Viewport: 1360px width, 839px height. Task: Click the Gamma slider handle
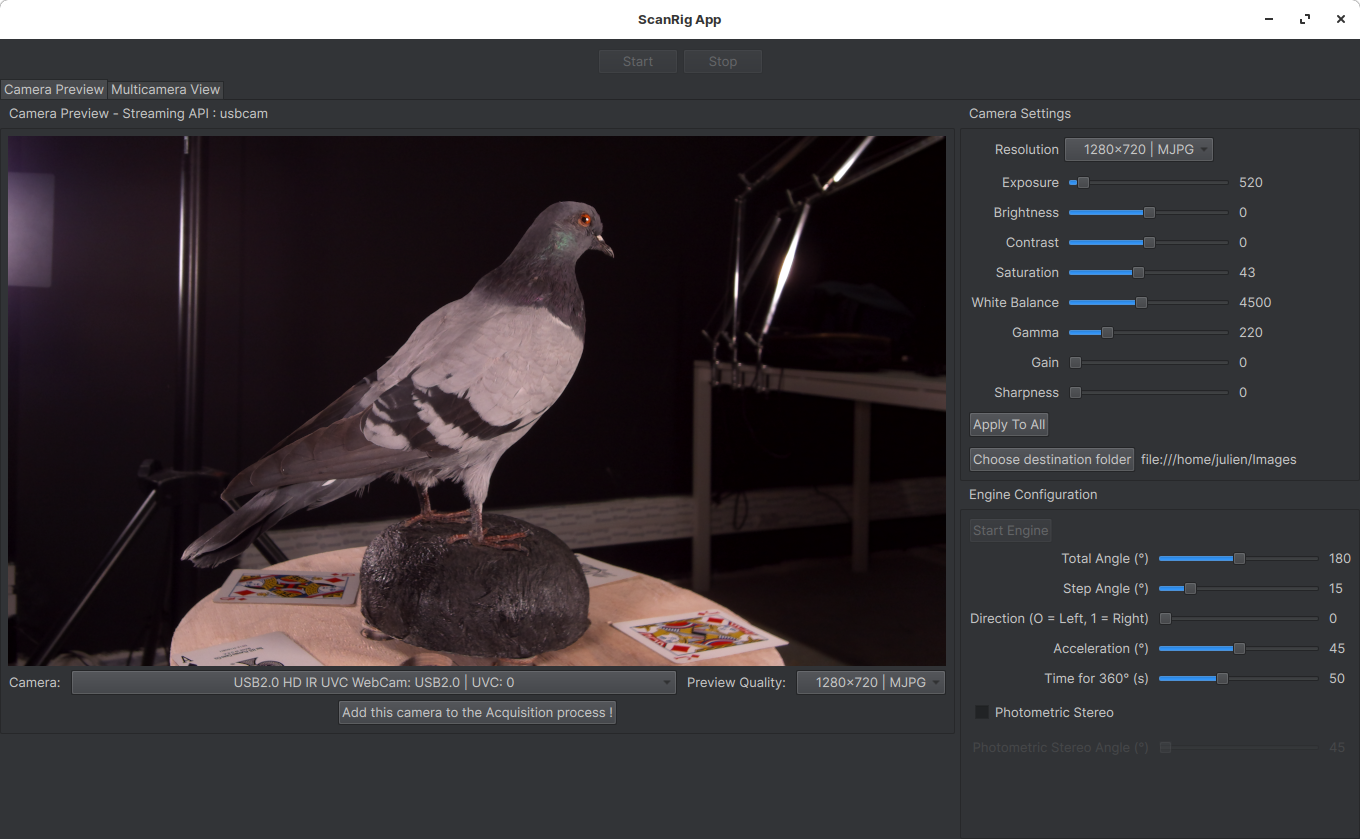(1107, 333)
